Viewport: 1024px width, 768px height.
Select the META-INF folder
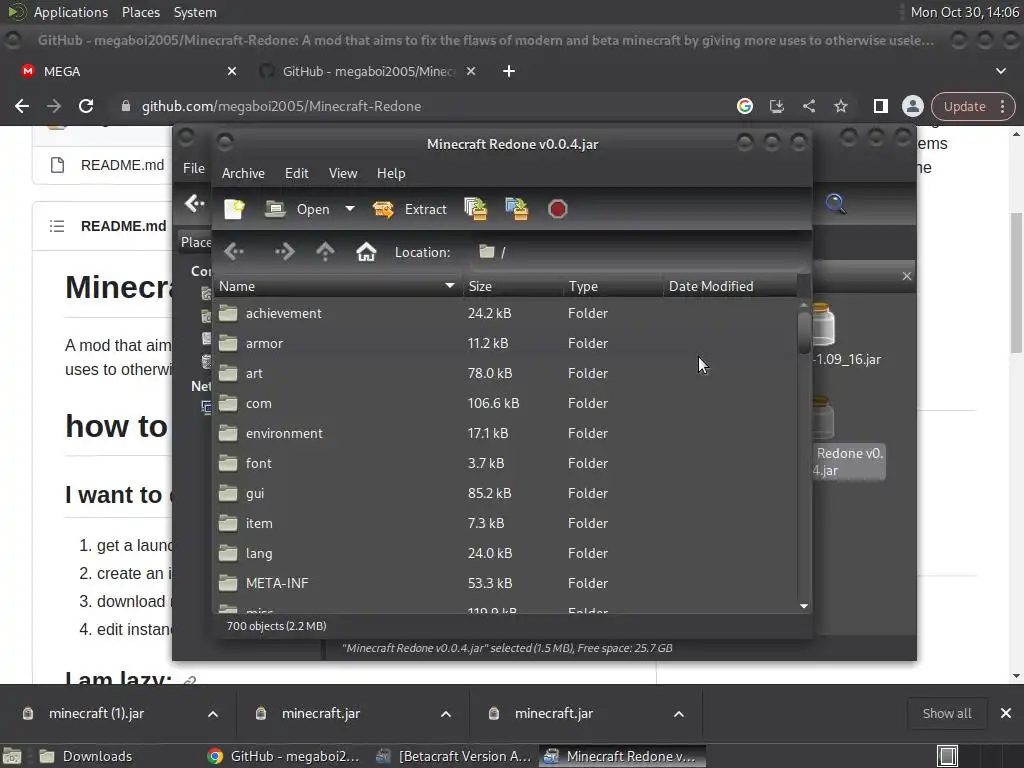pos(505,583)
